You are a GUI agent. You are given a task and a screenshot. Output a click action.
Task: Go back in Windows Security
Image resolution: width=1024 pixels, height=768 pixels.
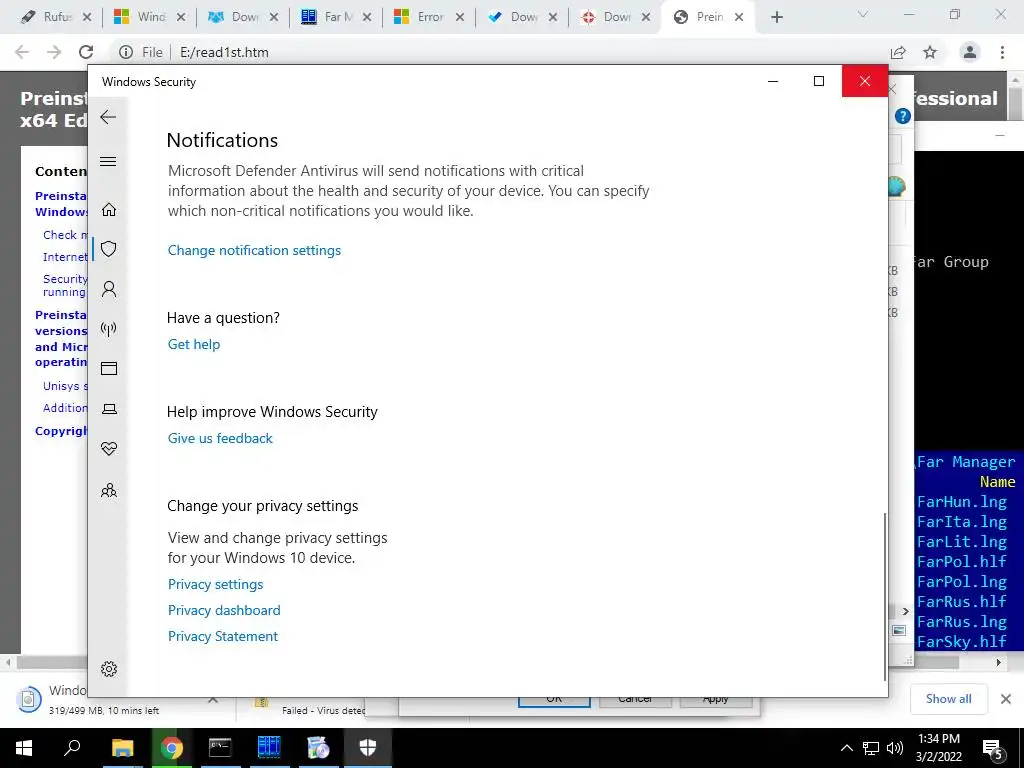(108, 117)
